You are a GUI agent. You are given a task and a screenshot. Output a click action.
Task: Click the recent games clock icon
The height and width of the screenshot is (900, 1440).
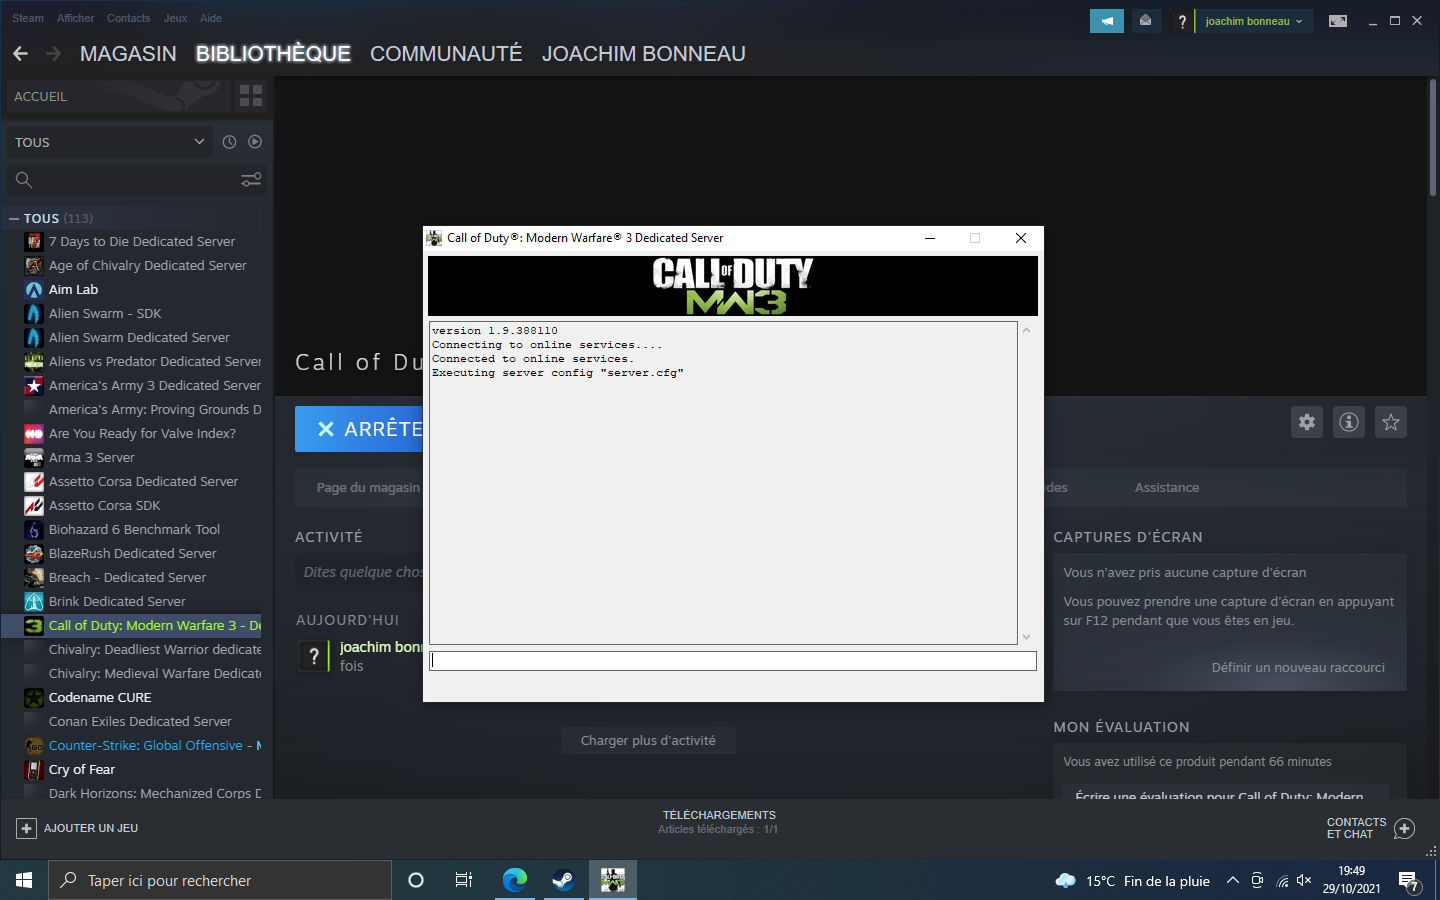click(x=229, y=142)
